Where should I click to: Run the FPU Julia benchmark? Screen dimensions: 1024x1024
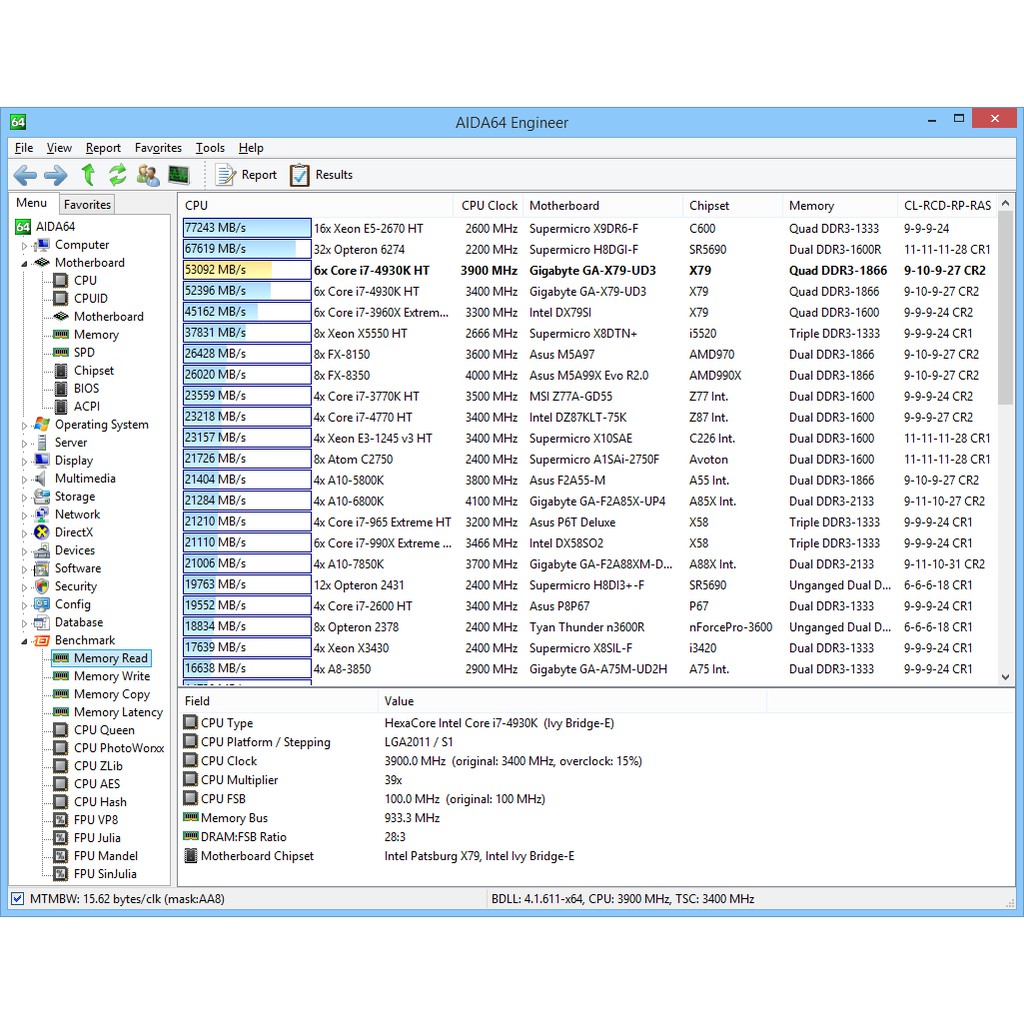pyautogui.click(x=96, y=838)
